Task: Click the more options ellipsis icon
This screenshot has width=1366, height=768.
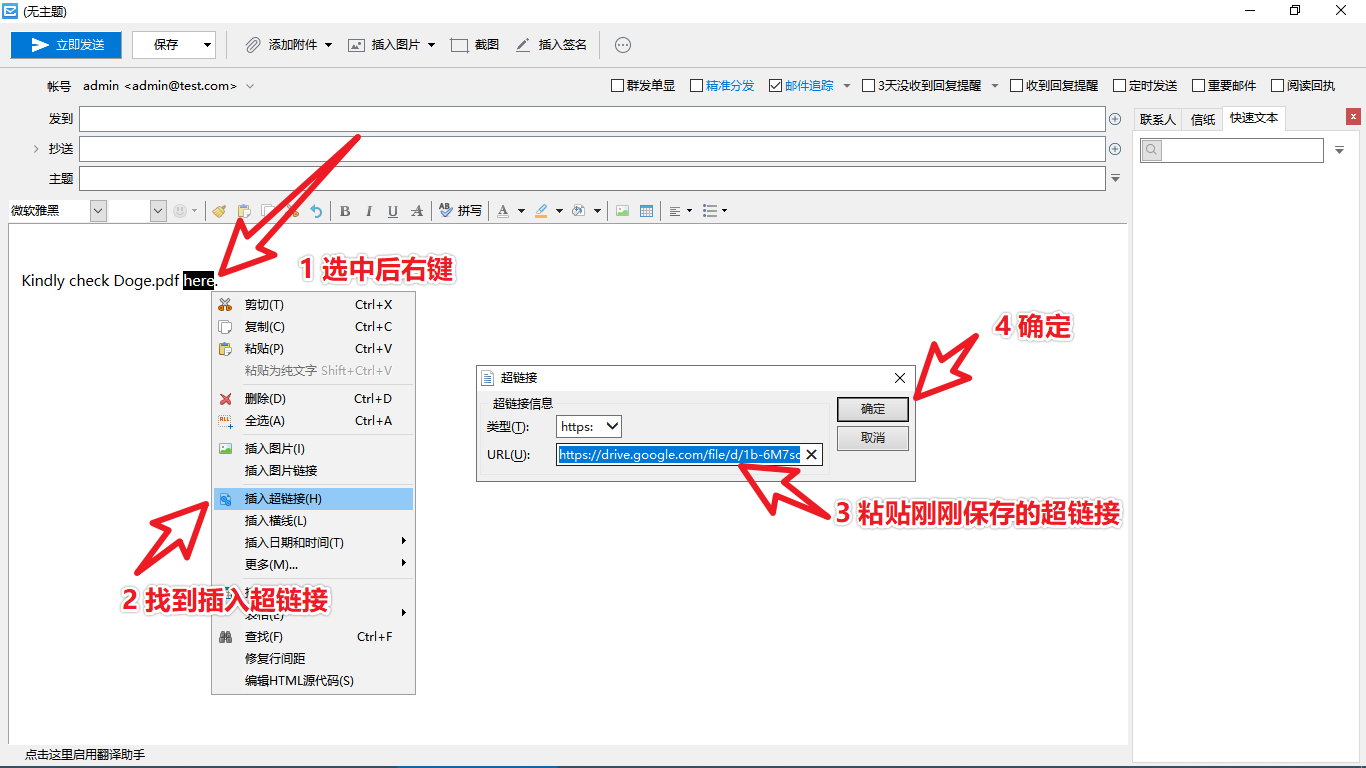Action: coord(623,45)
